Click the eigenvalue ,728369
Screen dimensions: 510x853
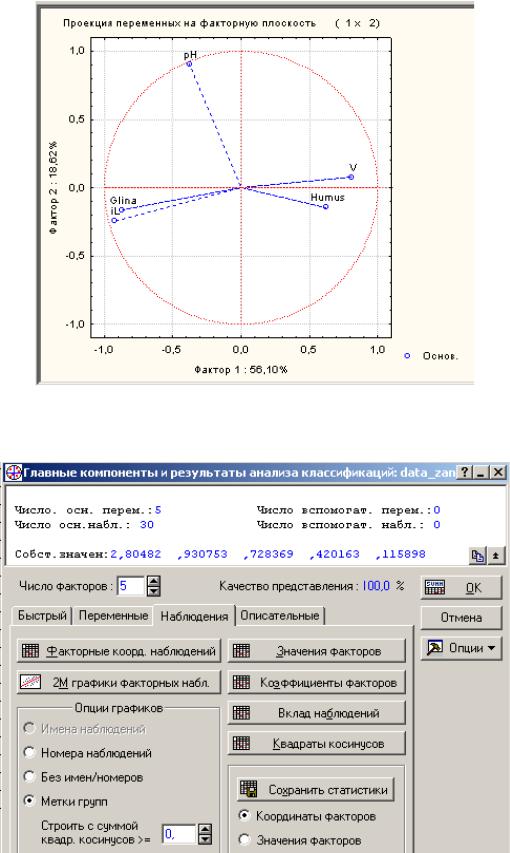[268, 554]
